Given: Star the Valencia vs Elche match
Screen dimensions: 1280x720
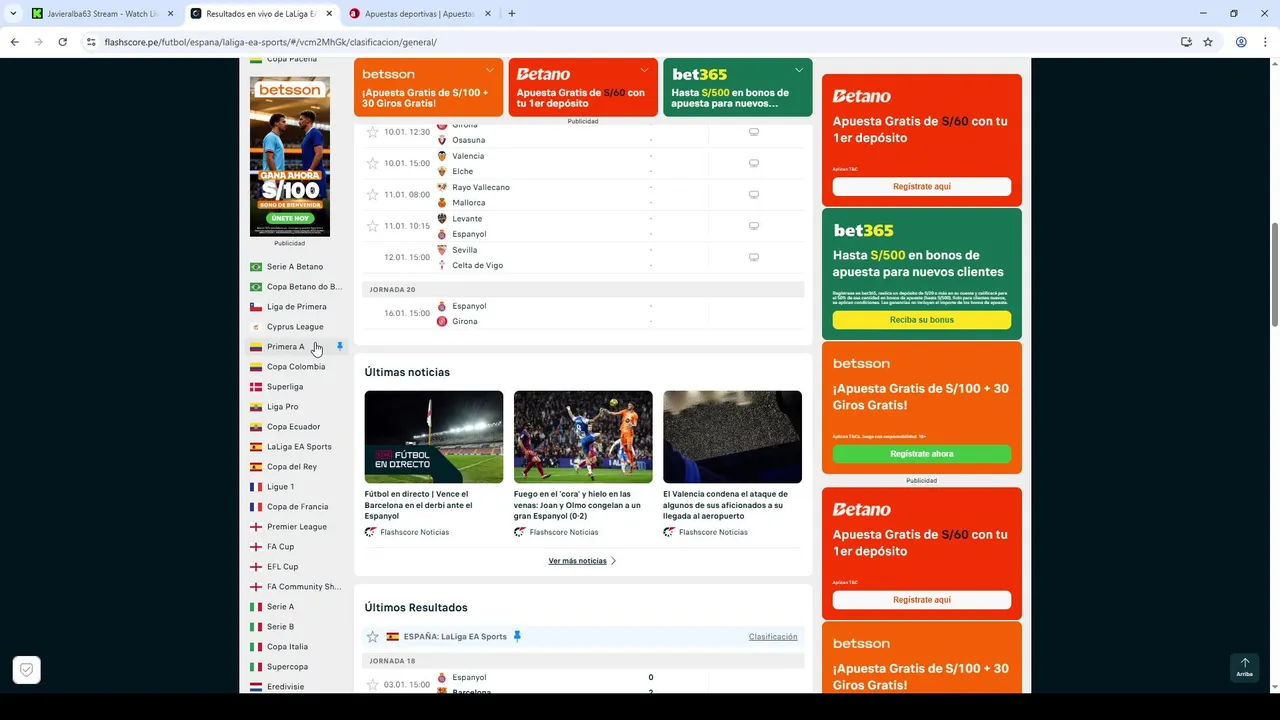Looking at the screenshot, I should tap(373, 163).
